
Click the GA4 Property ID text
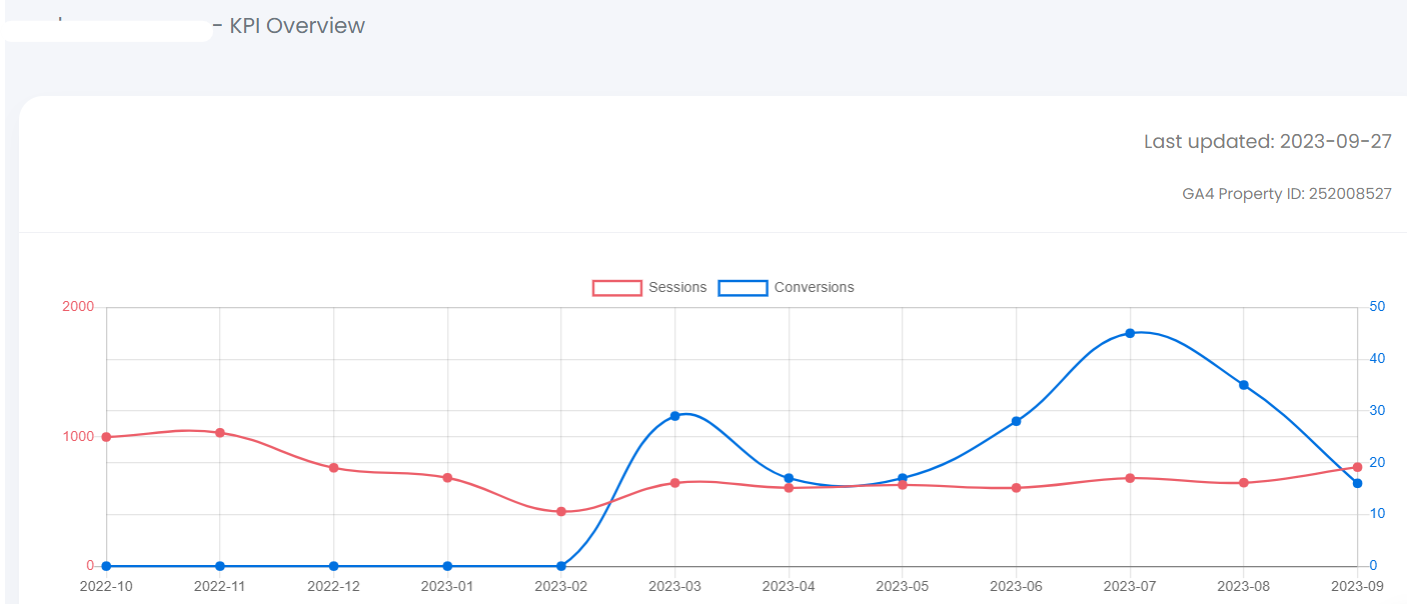[1286, 194]
